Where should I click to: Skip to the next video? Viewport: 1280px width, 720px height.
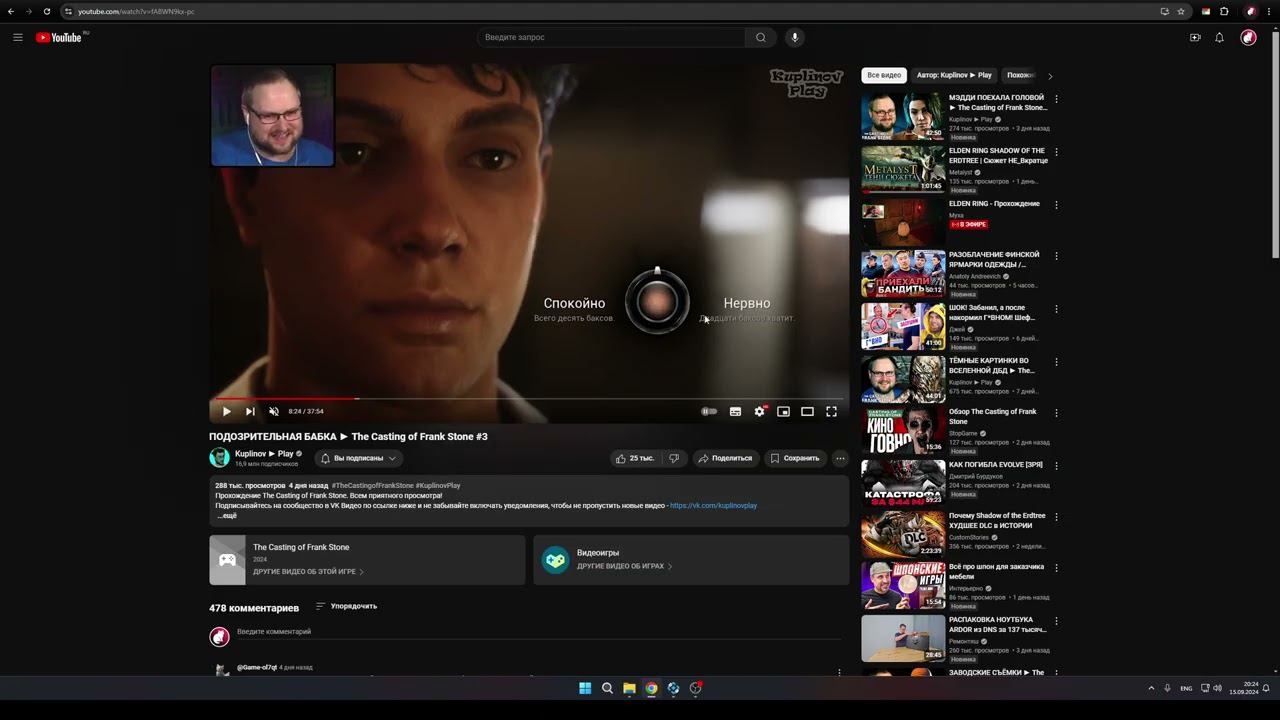[250, 411]
